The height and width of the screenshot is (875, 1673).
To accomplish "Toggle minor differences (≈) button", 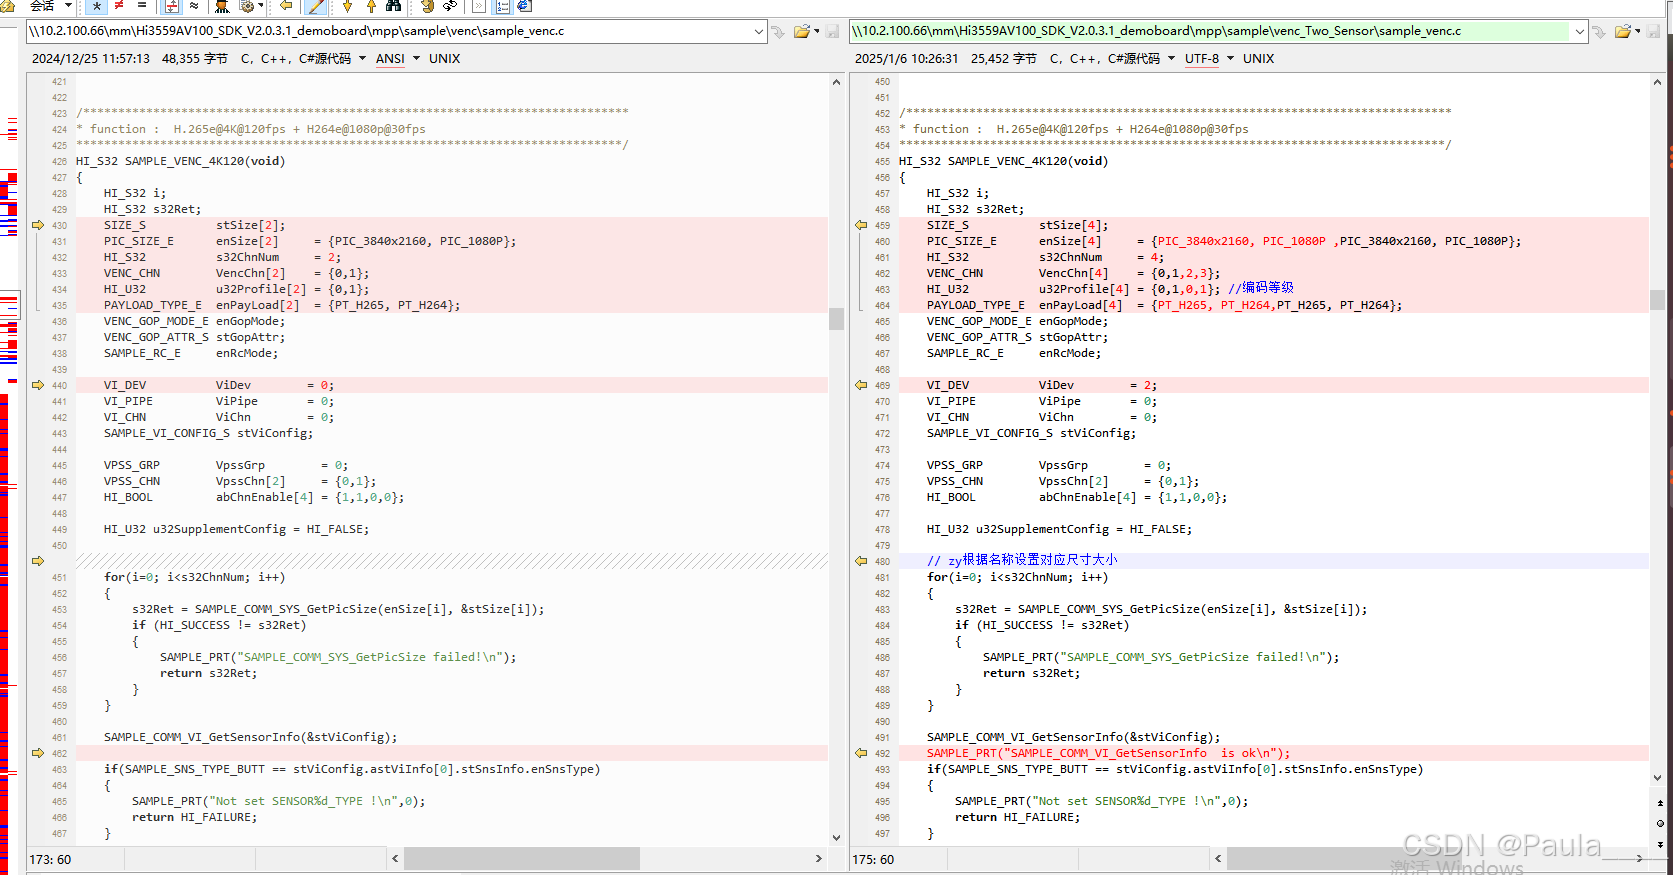I will point(193,6).
